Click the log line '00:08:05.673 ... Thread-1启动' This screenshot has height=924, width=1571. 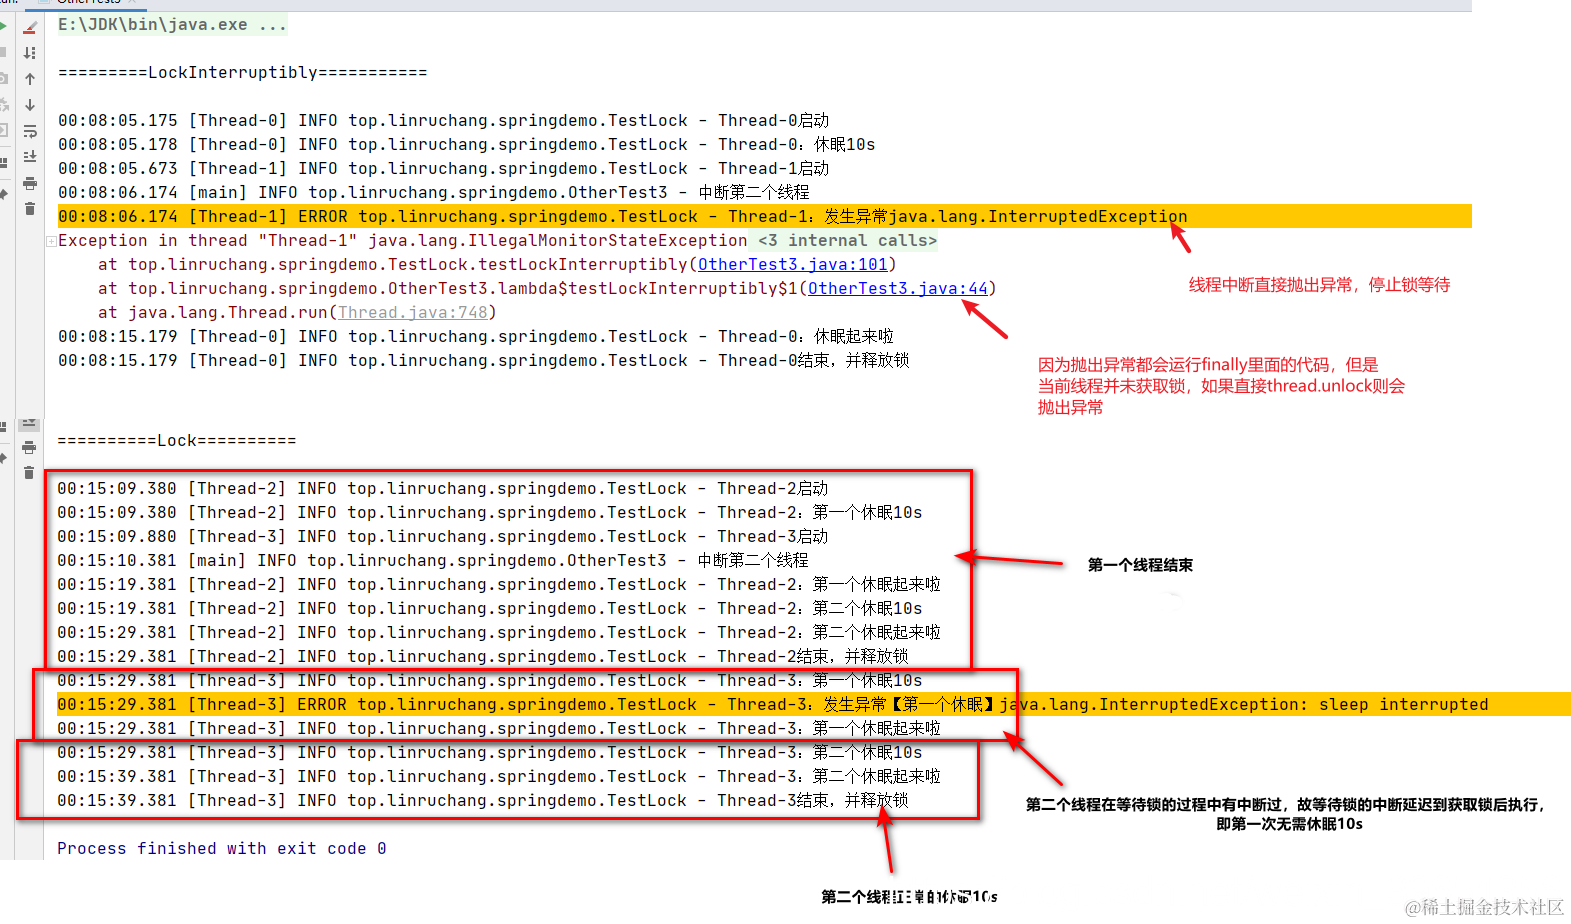pos(444,169)
